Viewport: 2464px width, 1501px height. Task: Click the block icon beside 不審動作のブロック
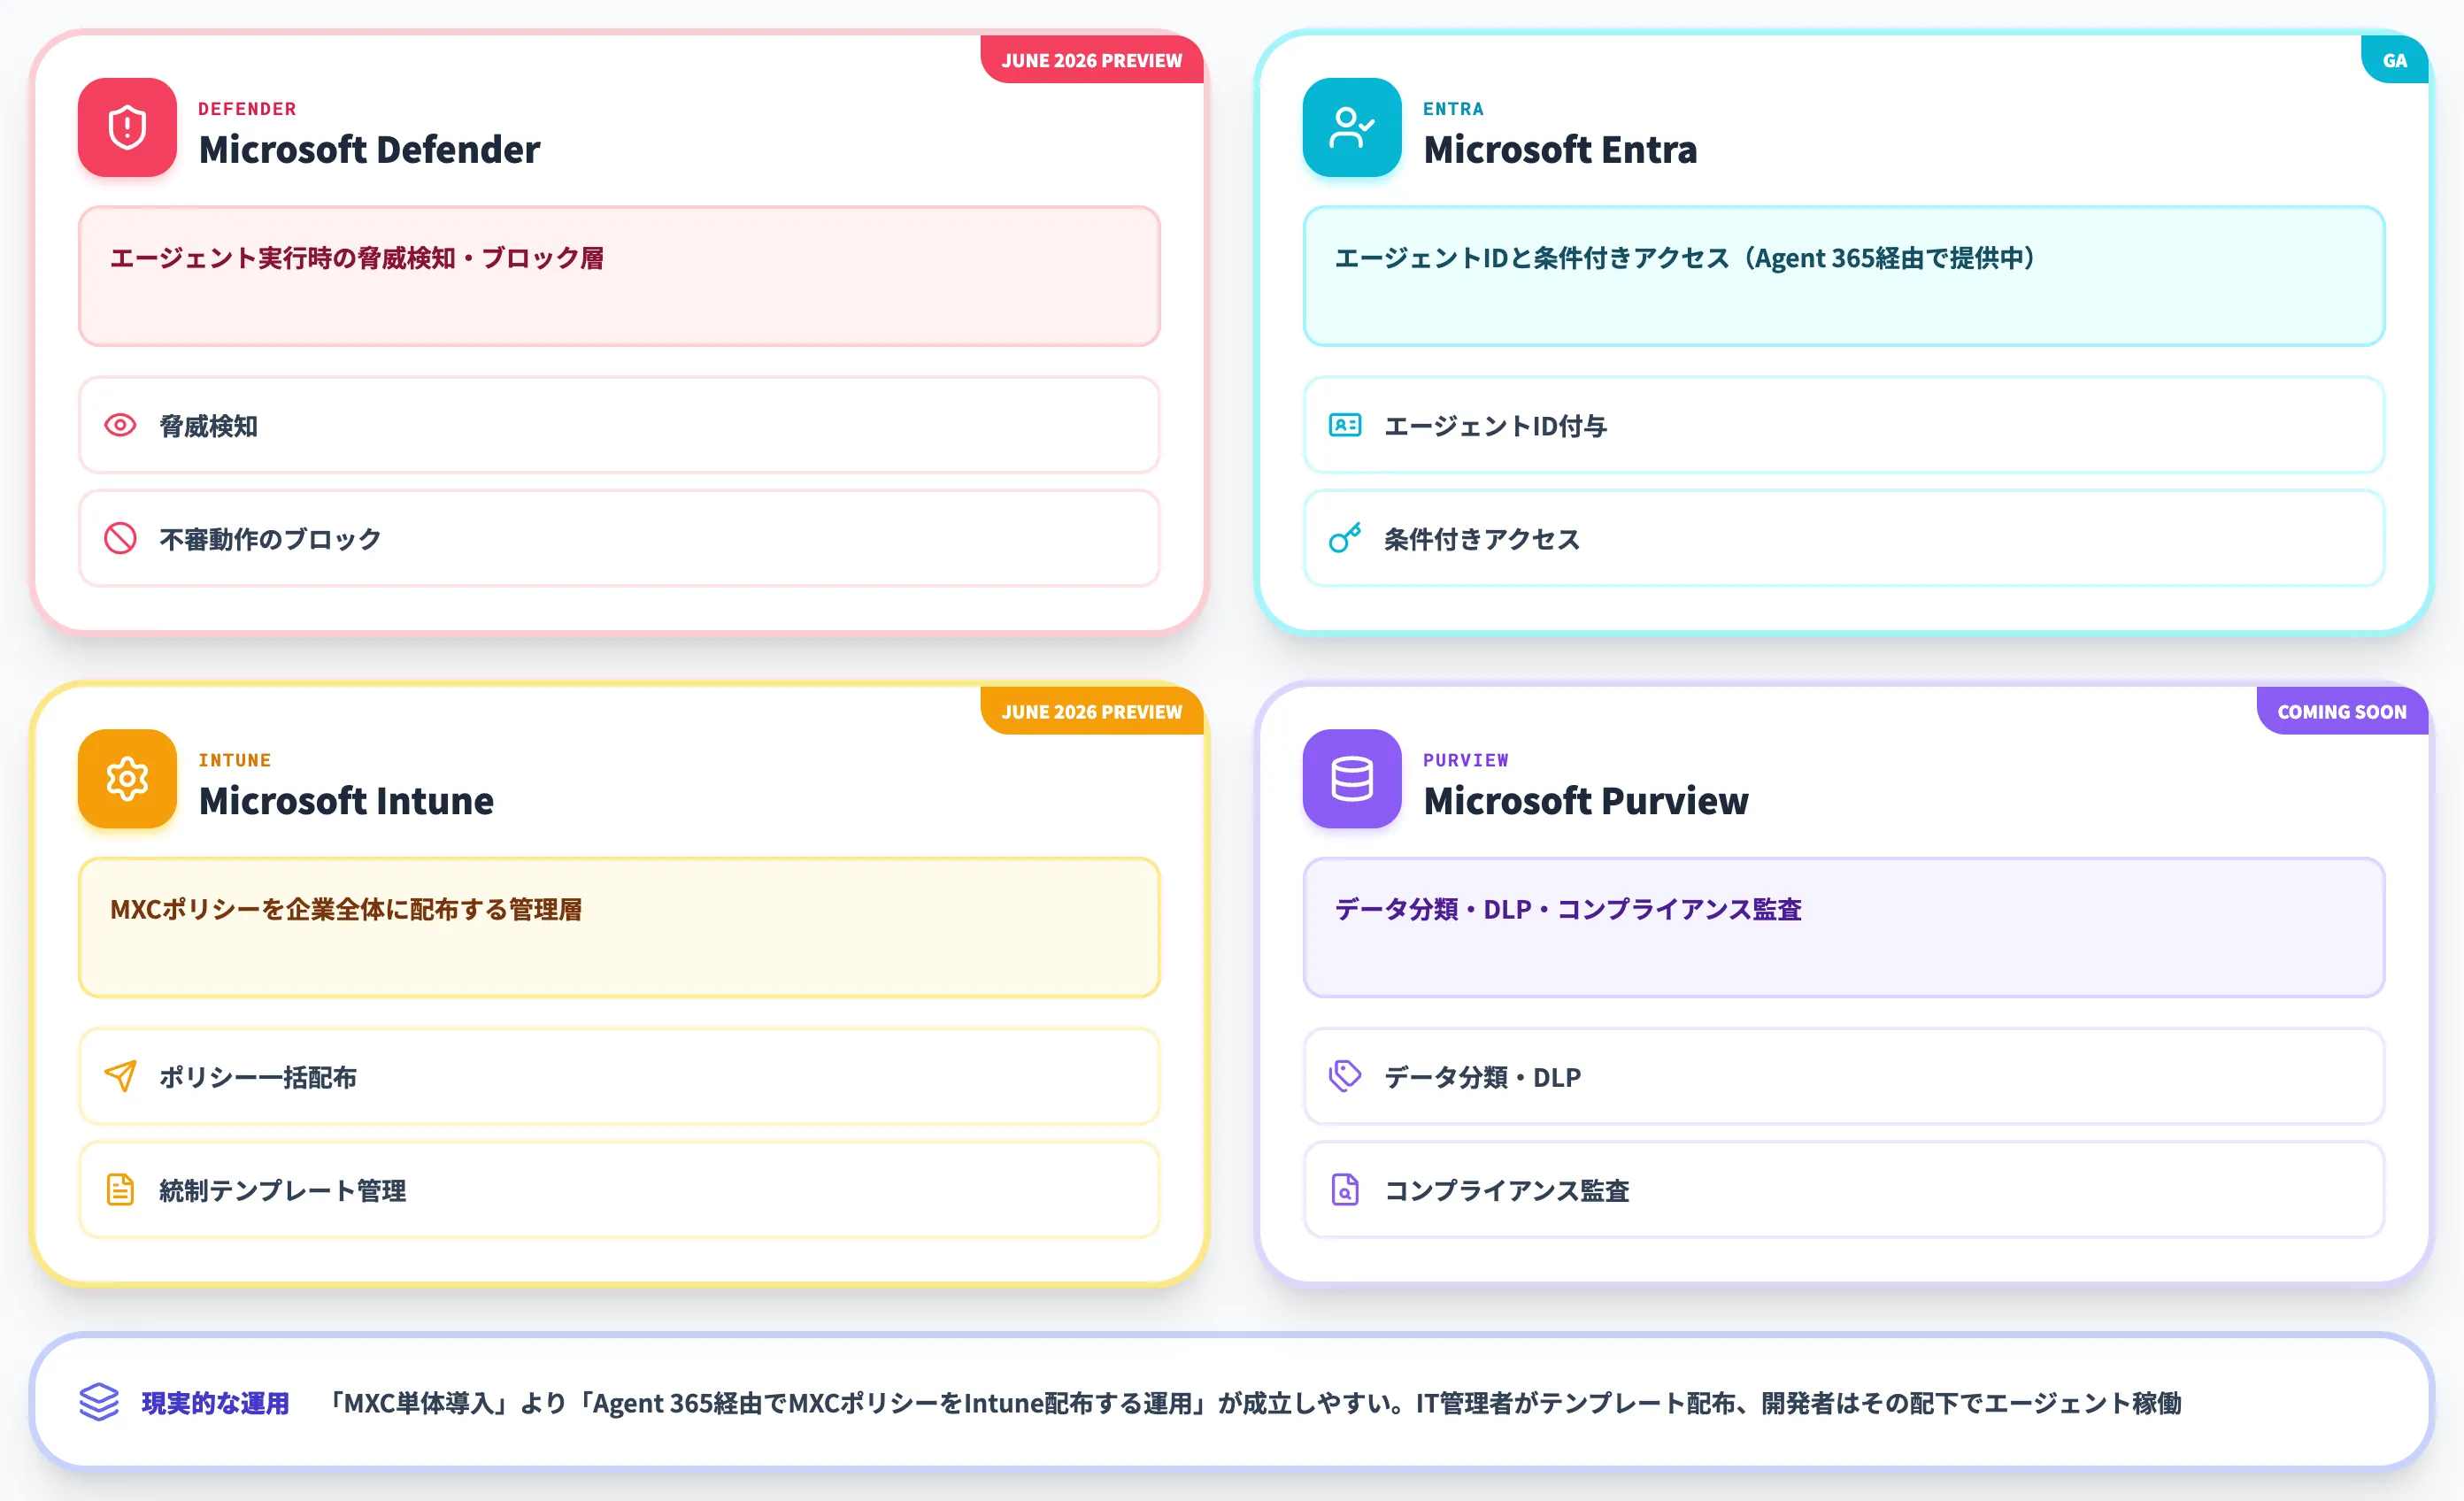pyautogui.click(x=120, y=538)
